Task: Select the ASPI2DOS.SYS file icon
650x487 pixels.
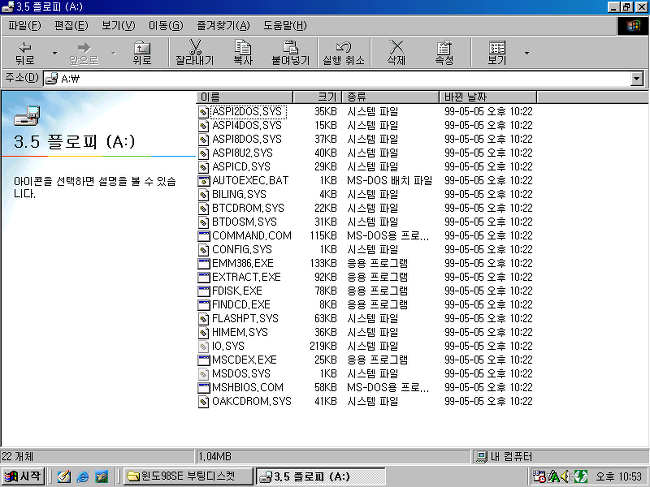Action: (x=203, y=111)
